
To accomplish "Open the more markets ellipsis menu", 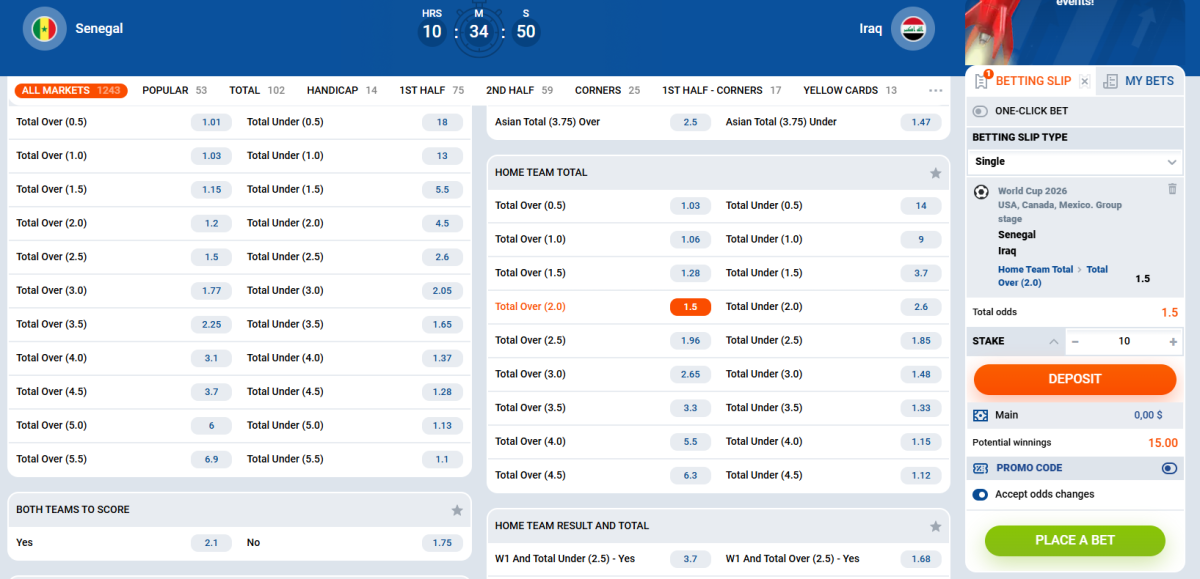I will pyautogui.click(x=936, y=90).
